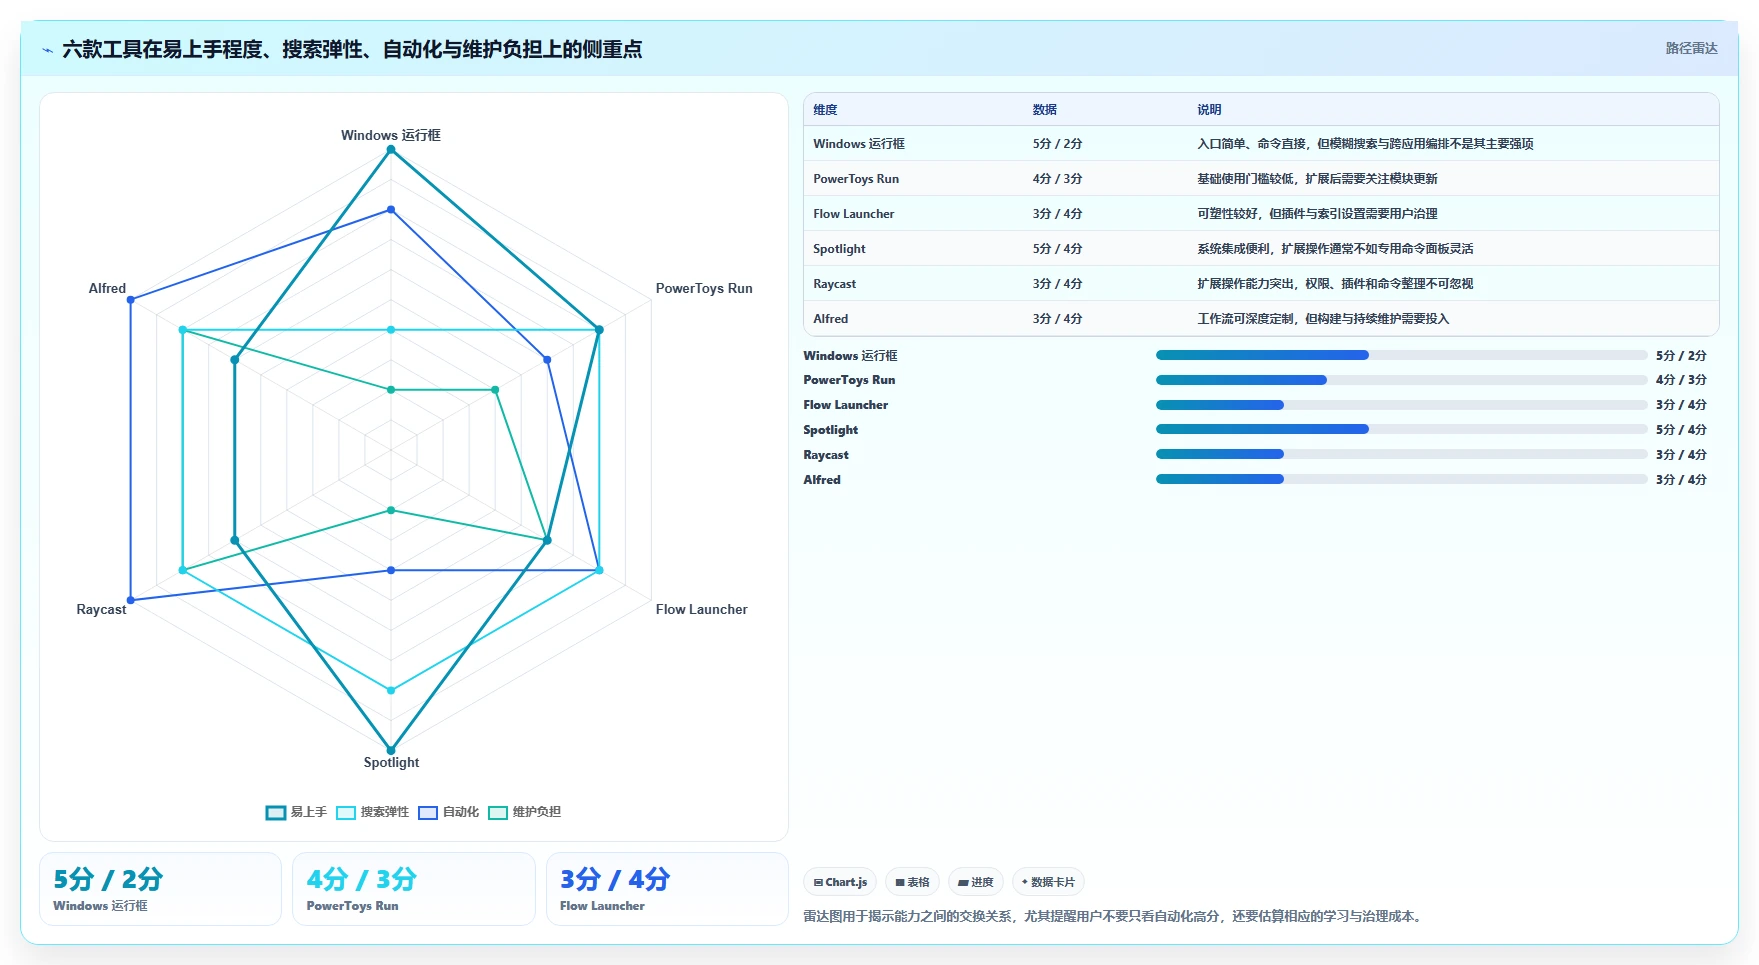Click the 数据卡片 tag chip
This screenshot has height=965, width=1759.
tap(1048, 882)
